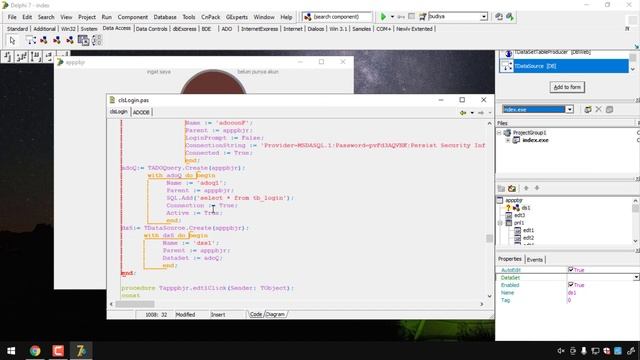Click the Tag property value 0
640x360 pixels.
click(569, 300)
